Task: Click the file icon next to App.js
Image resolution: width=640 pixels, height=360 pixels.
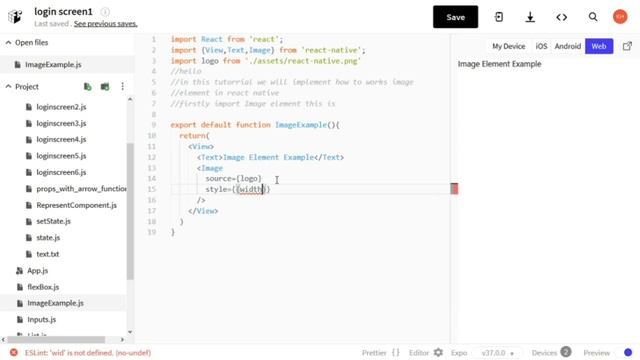Action: (x=19, y=271)
